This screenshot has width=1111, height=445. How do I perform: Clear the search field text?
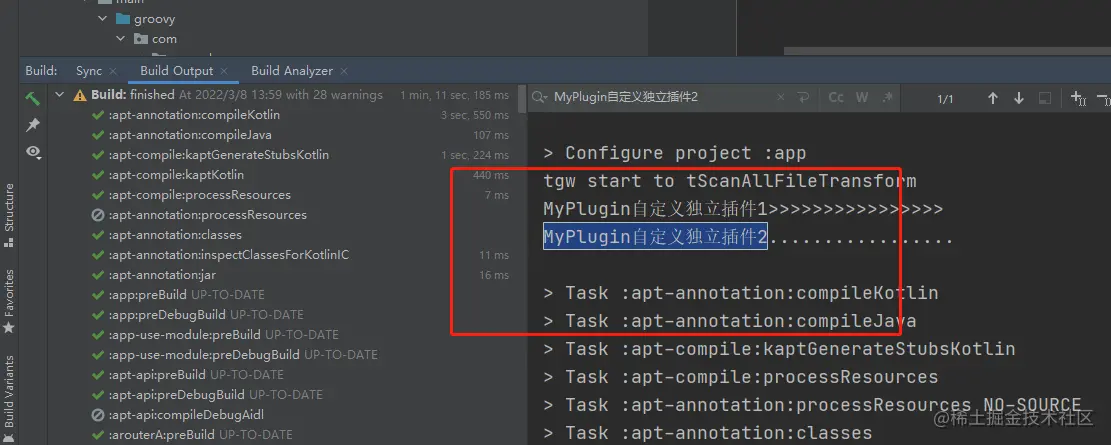(x=780, y=97)
